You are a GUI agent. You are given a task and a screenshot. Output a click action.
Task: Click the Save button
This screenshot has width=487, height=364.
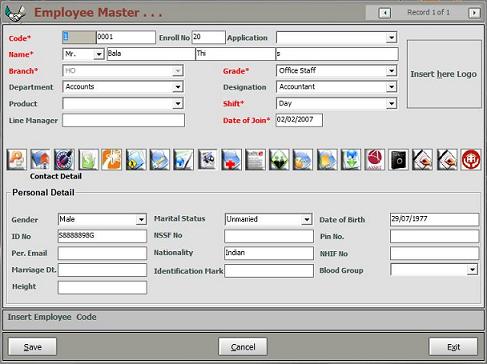tap(32, 347)
